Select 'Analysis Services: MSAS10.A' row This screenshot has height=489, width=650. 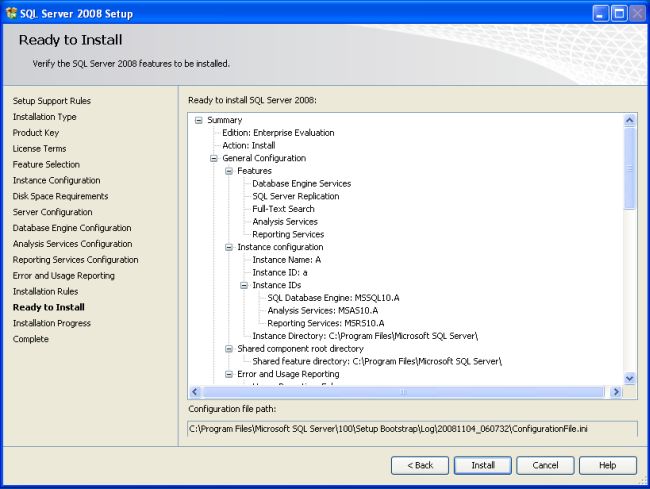pyautogui.click(x=323, y=311)
